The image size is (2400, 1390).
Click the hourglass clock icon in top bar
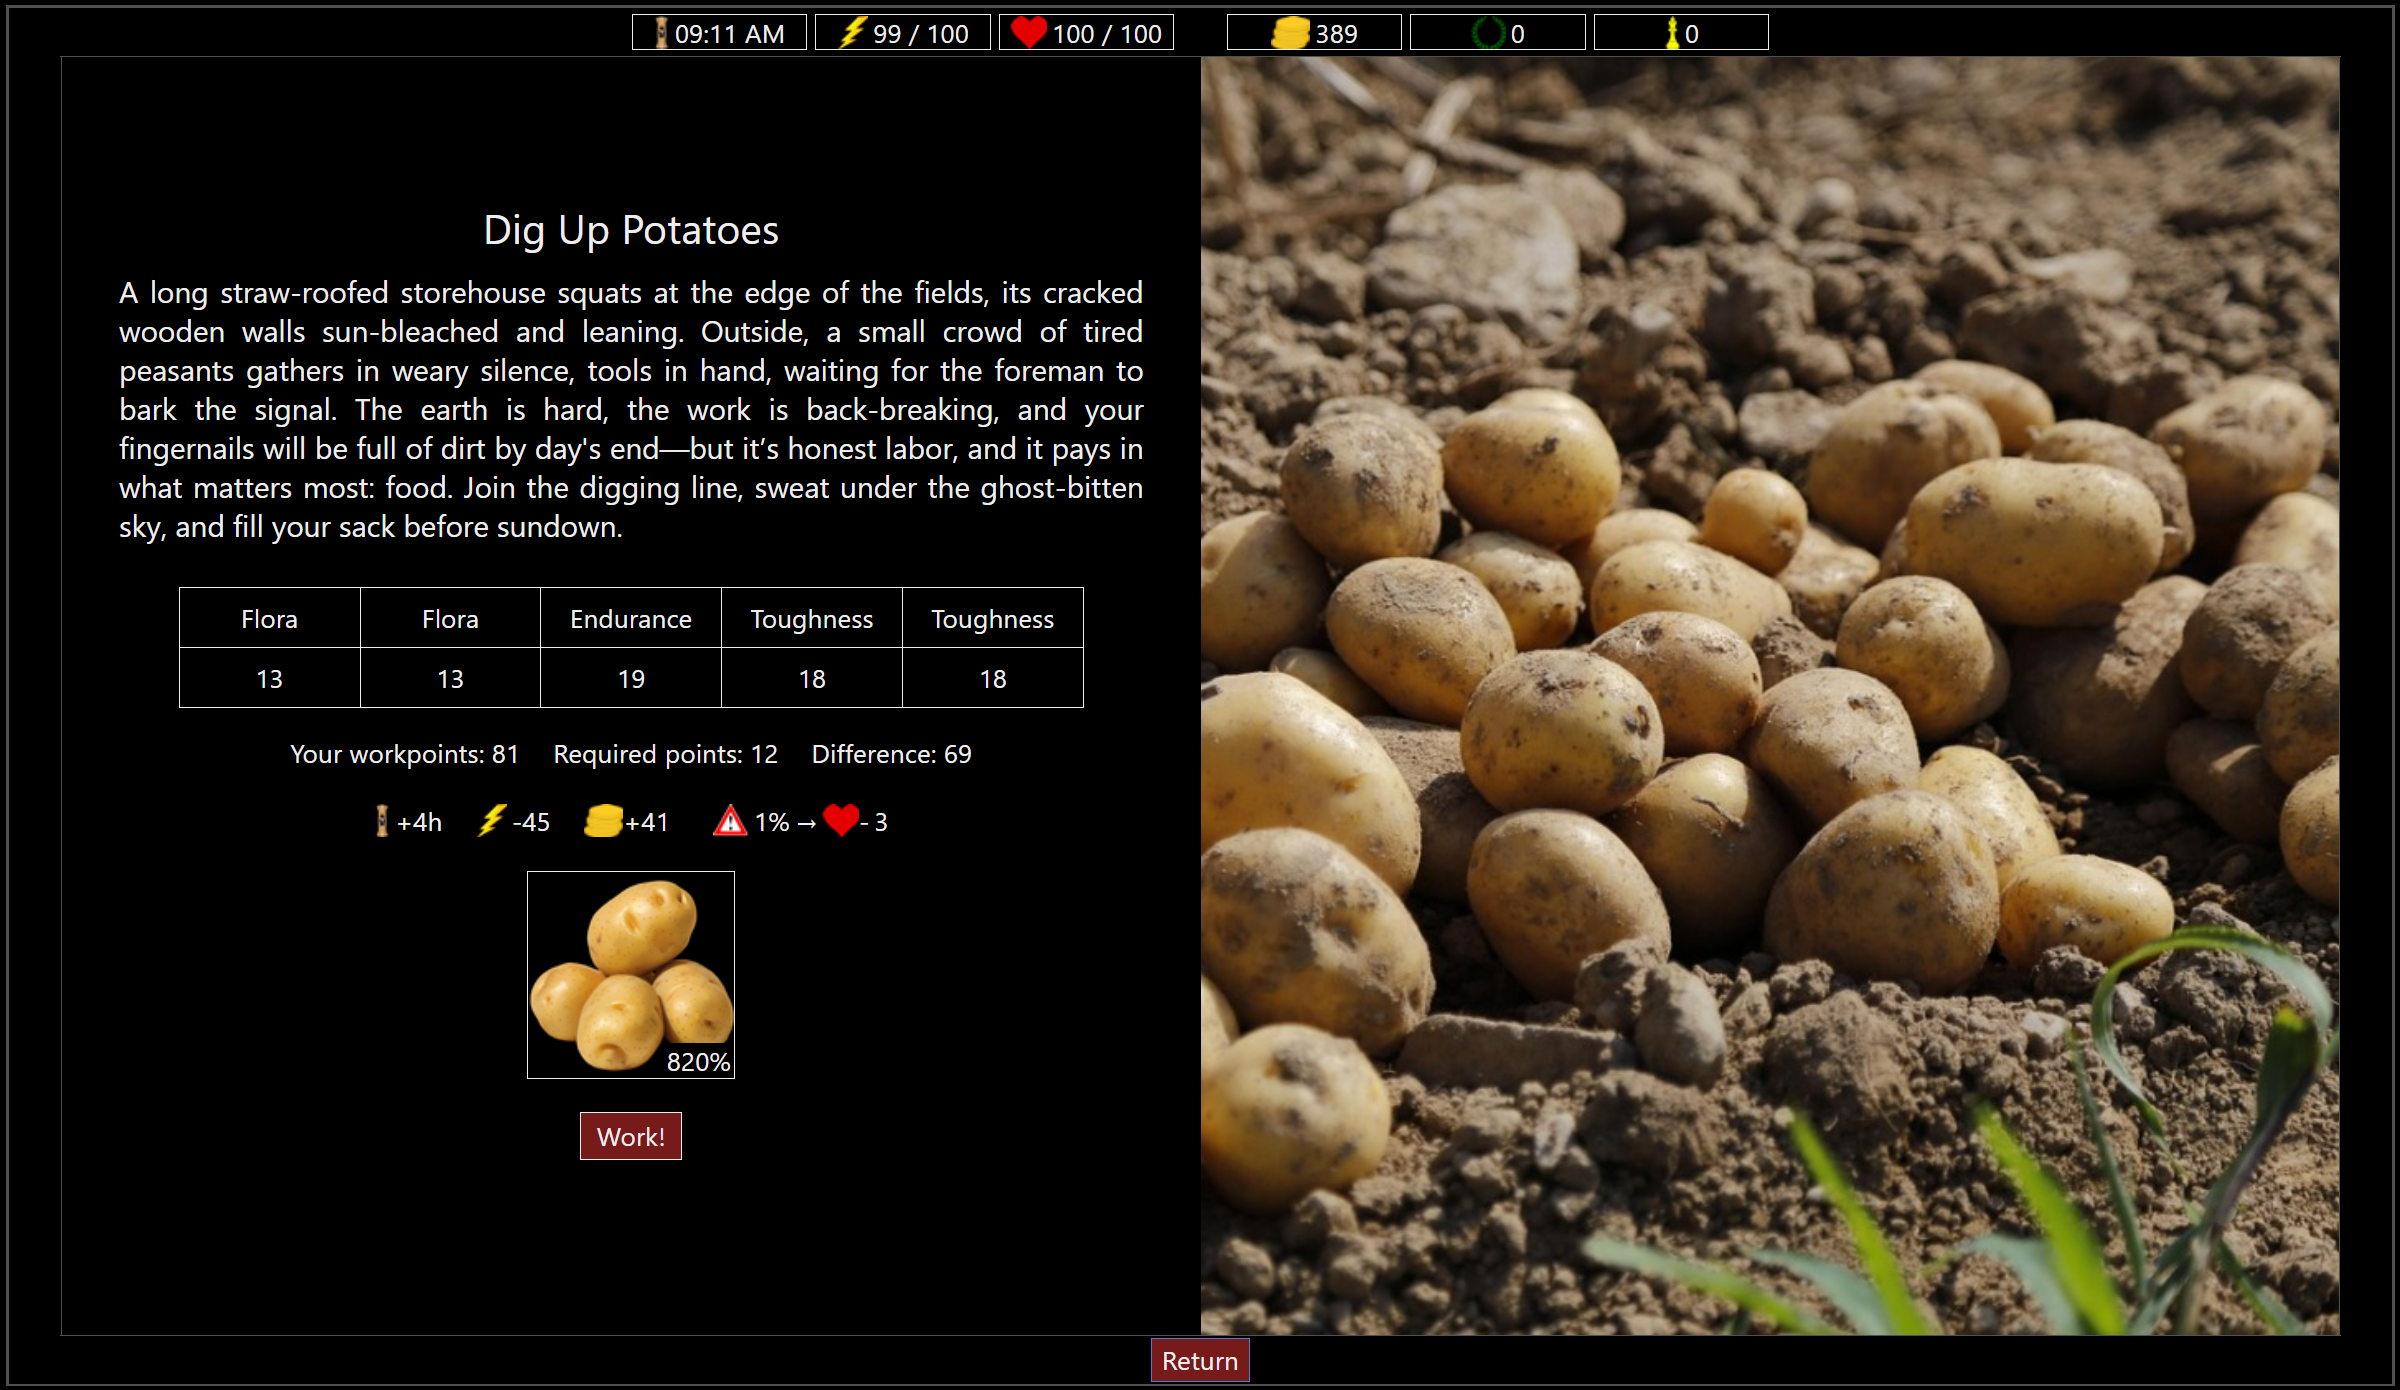661,33
